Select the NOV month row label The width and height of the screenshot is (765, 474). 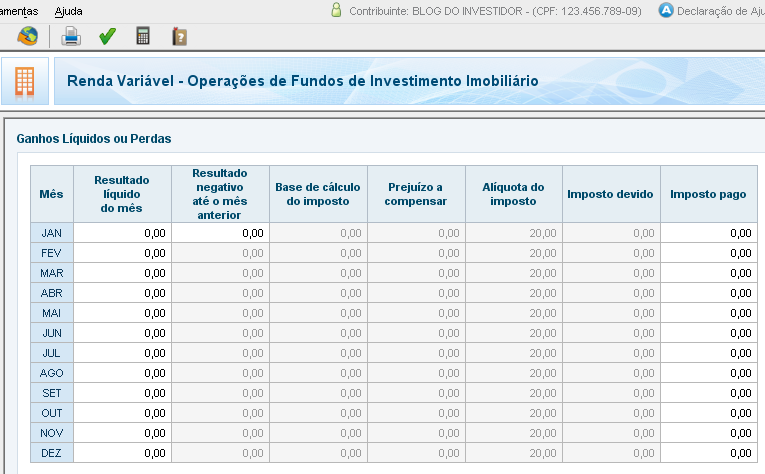52,433
